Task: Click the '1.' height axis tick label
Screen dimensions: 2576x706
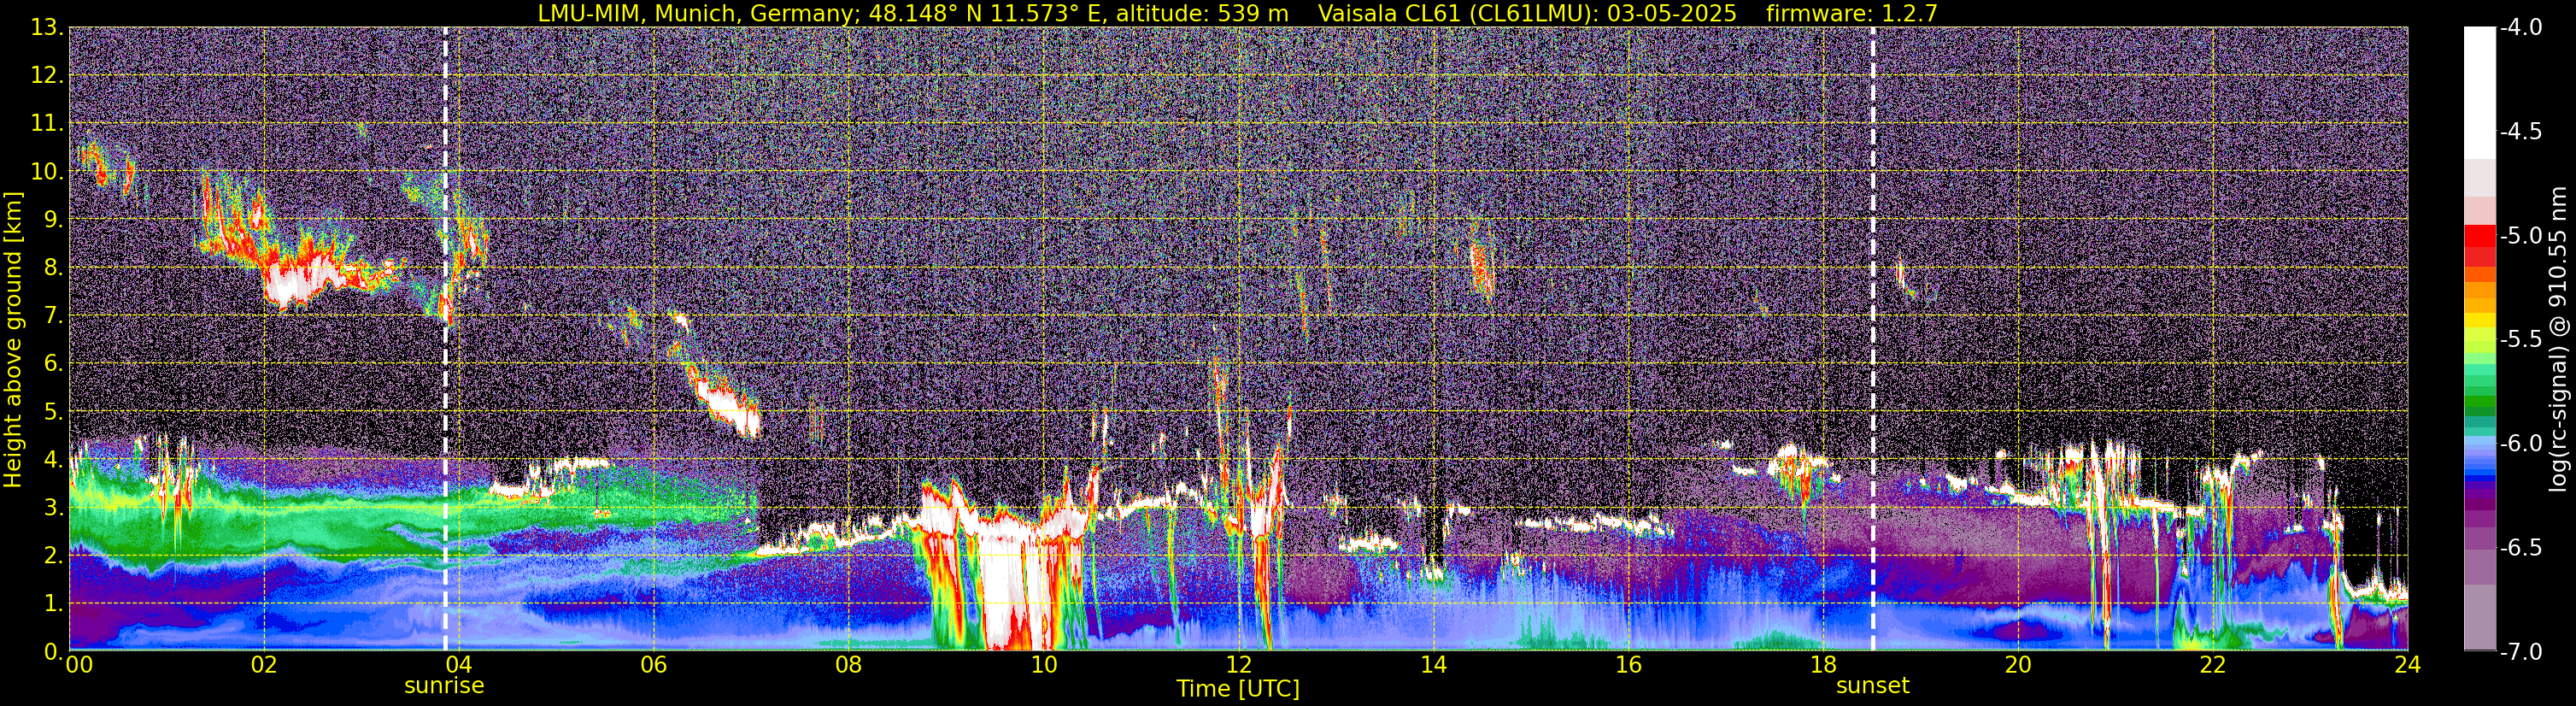Action: (x=54, y=604)
